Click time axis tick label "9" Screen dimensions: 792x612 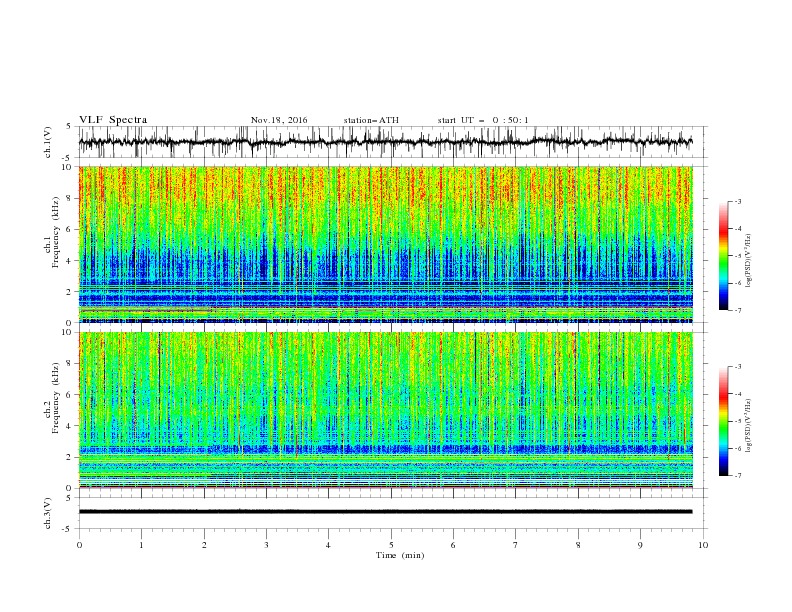tap(640, 545)
